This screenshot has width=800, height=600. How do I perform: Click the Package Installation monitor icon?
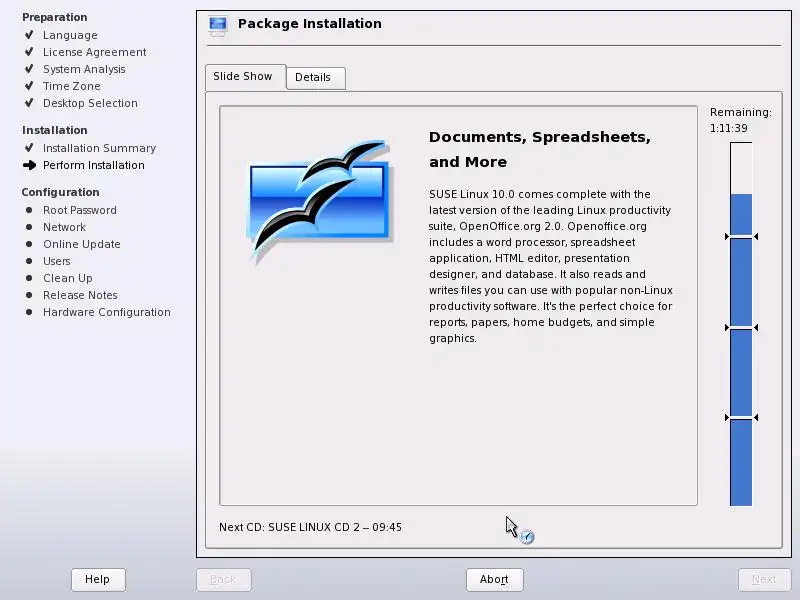pos(218,26)
